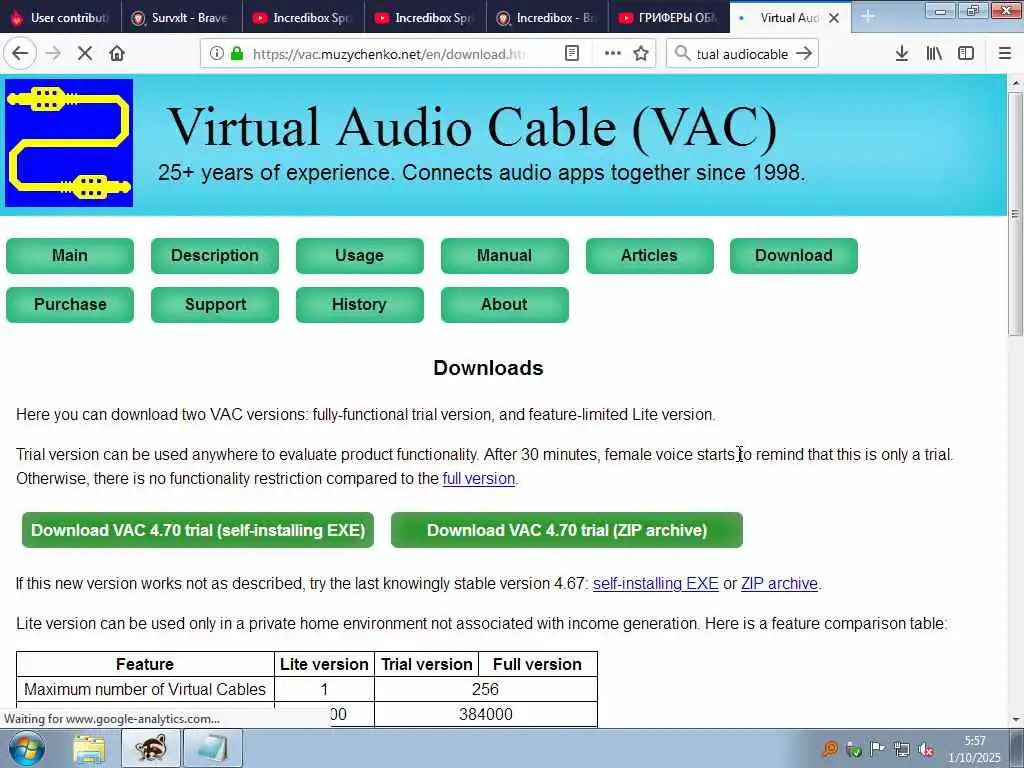Click the scrollbar up arrow

click(x=1015, y=83)
